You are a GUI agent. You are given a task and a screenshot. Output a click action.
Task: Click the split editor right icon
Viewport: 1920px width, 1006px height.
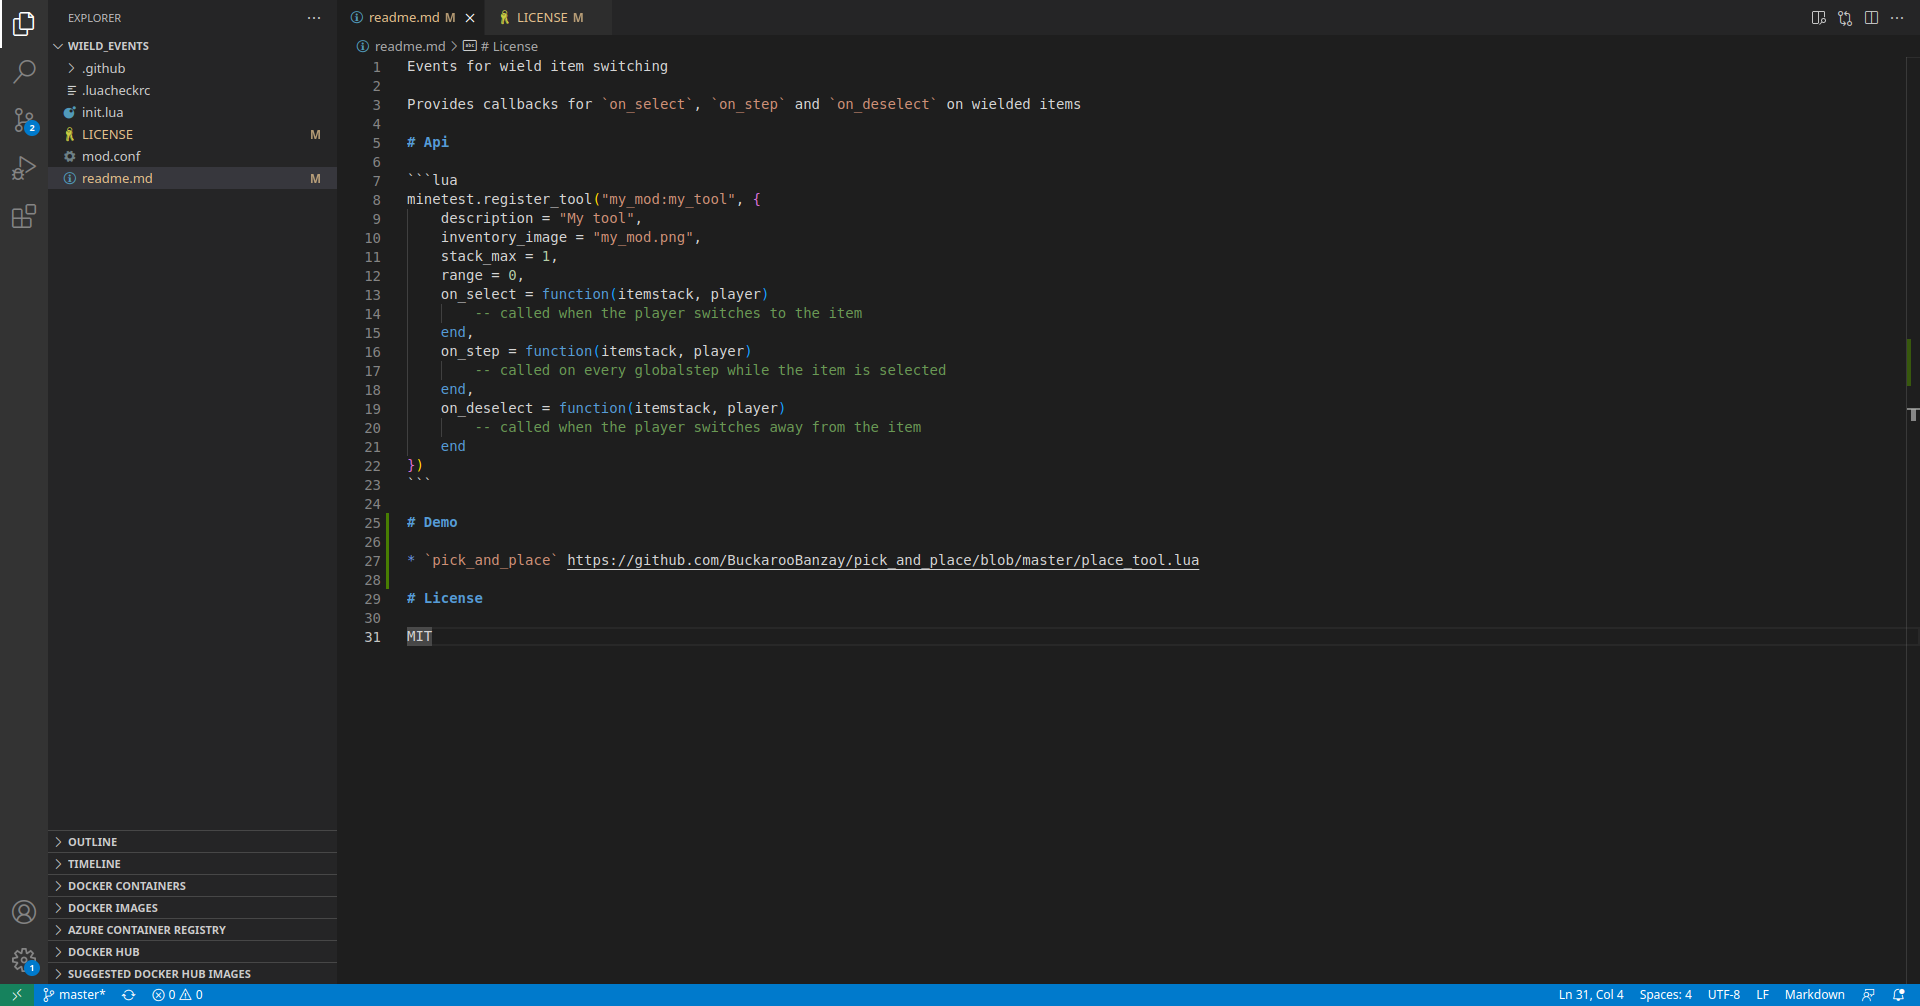point(1871,18)
